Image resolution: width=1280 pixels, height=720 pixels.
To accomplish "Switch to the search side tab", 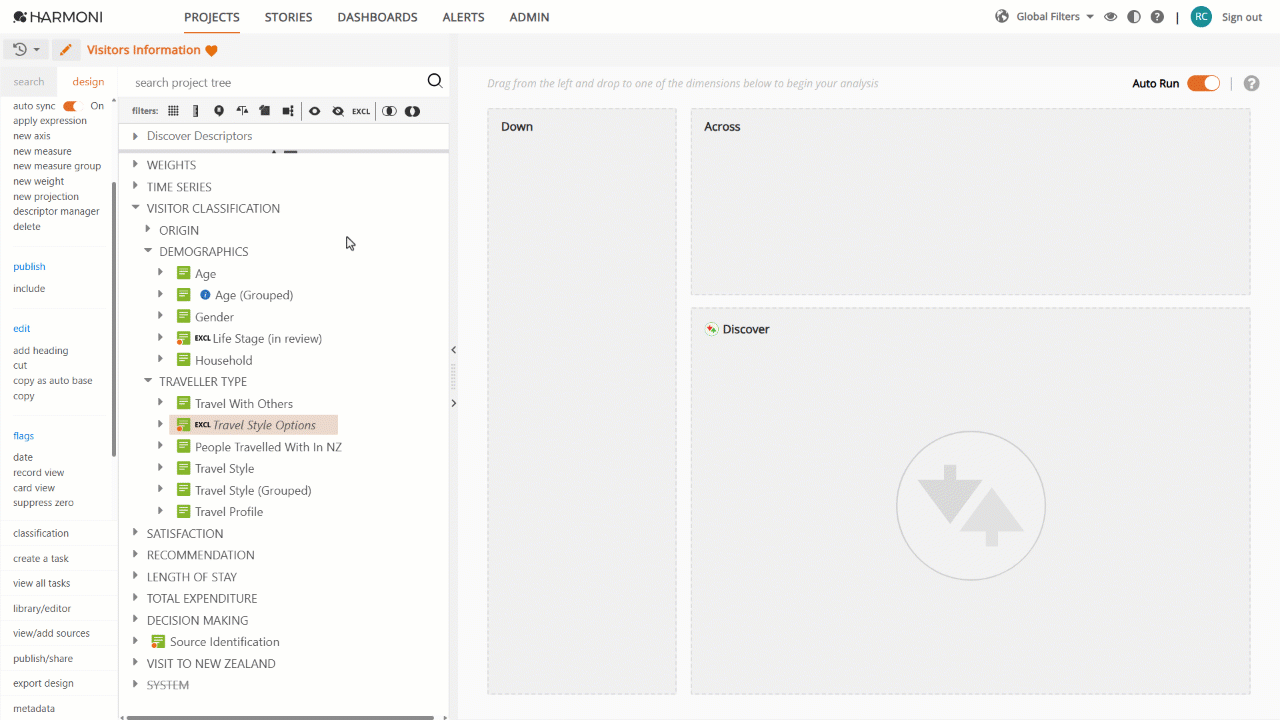I will tap(29, 82).
